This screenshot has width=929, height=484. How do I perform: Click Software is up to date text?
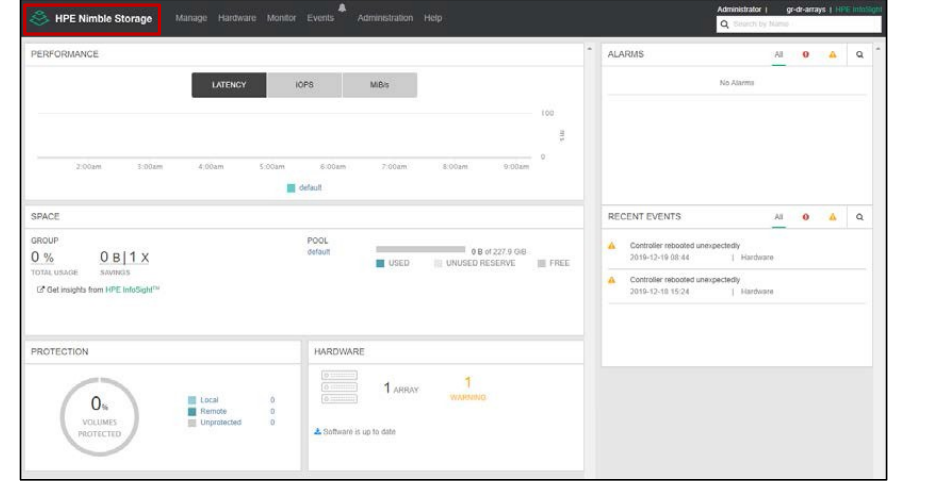coord(359,431)
